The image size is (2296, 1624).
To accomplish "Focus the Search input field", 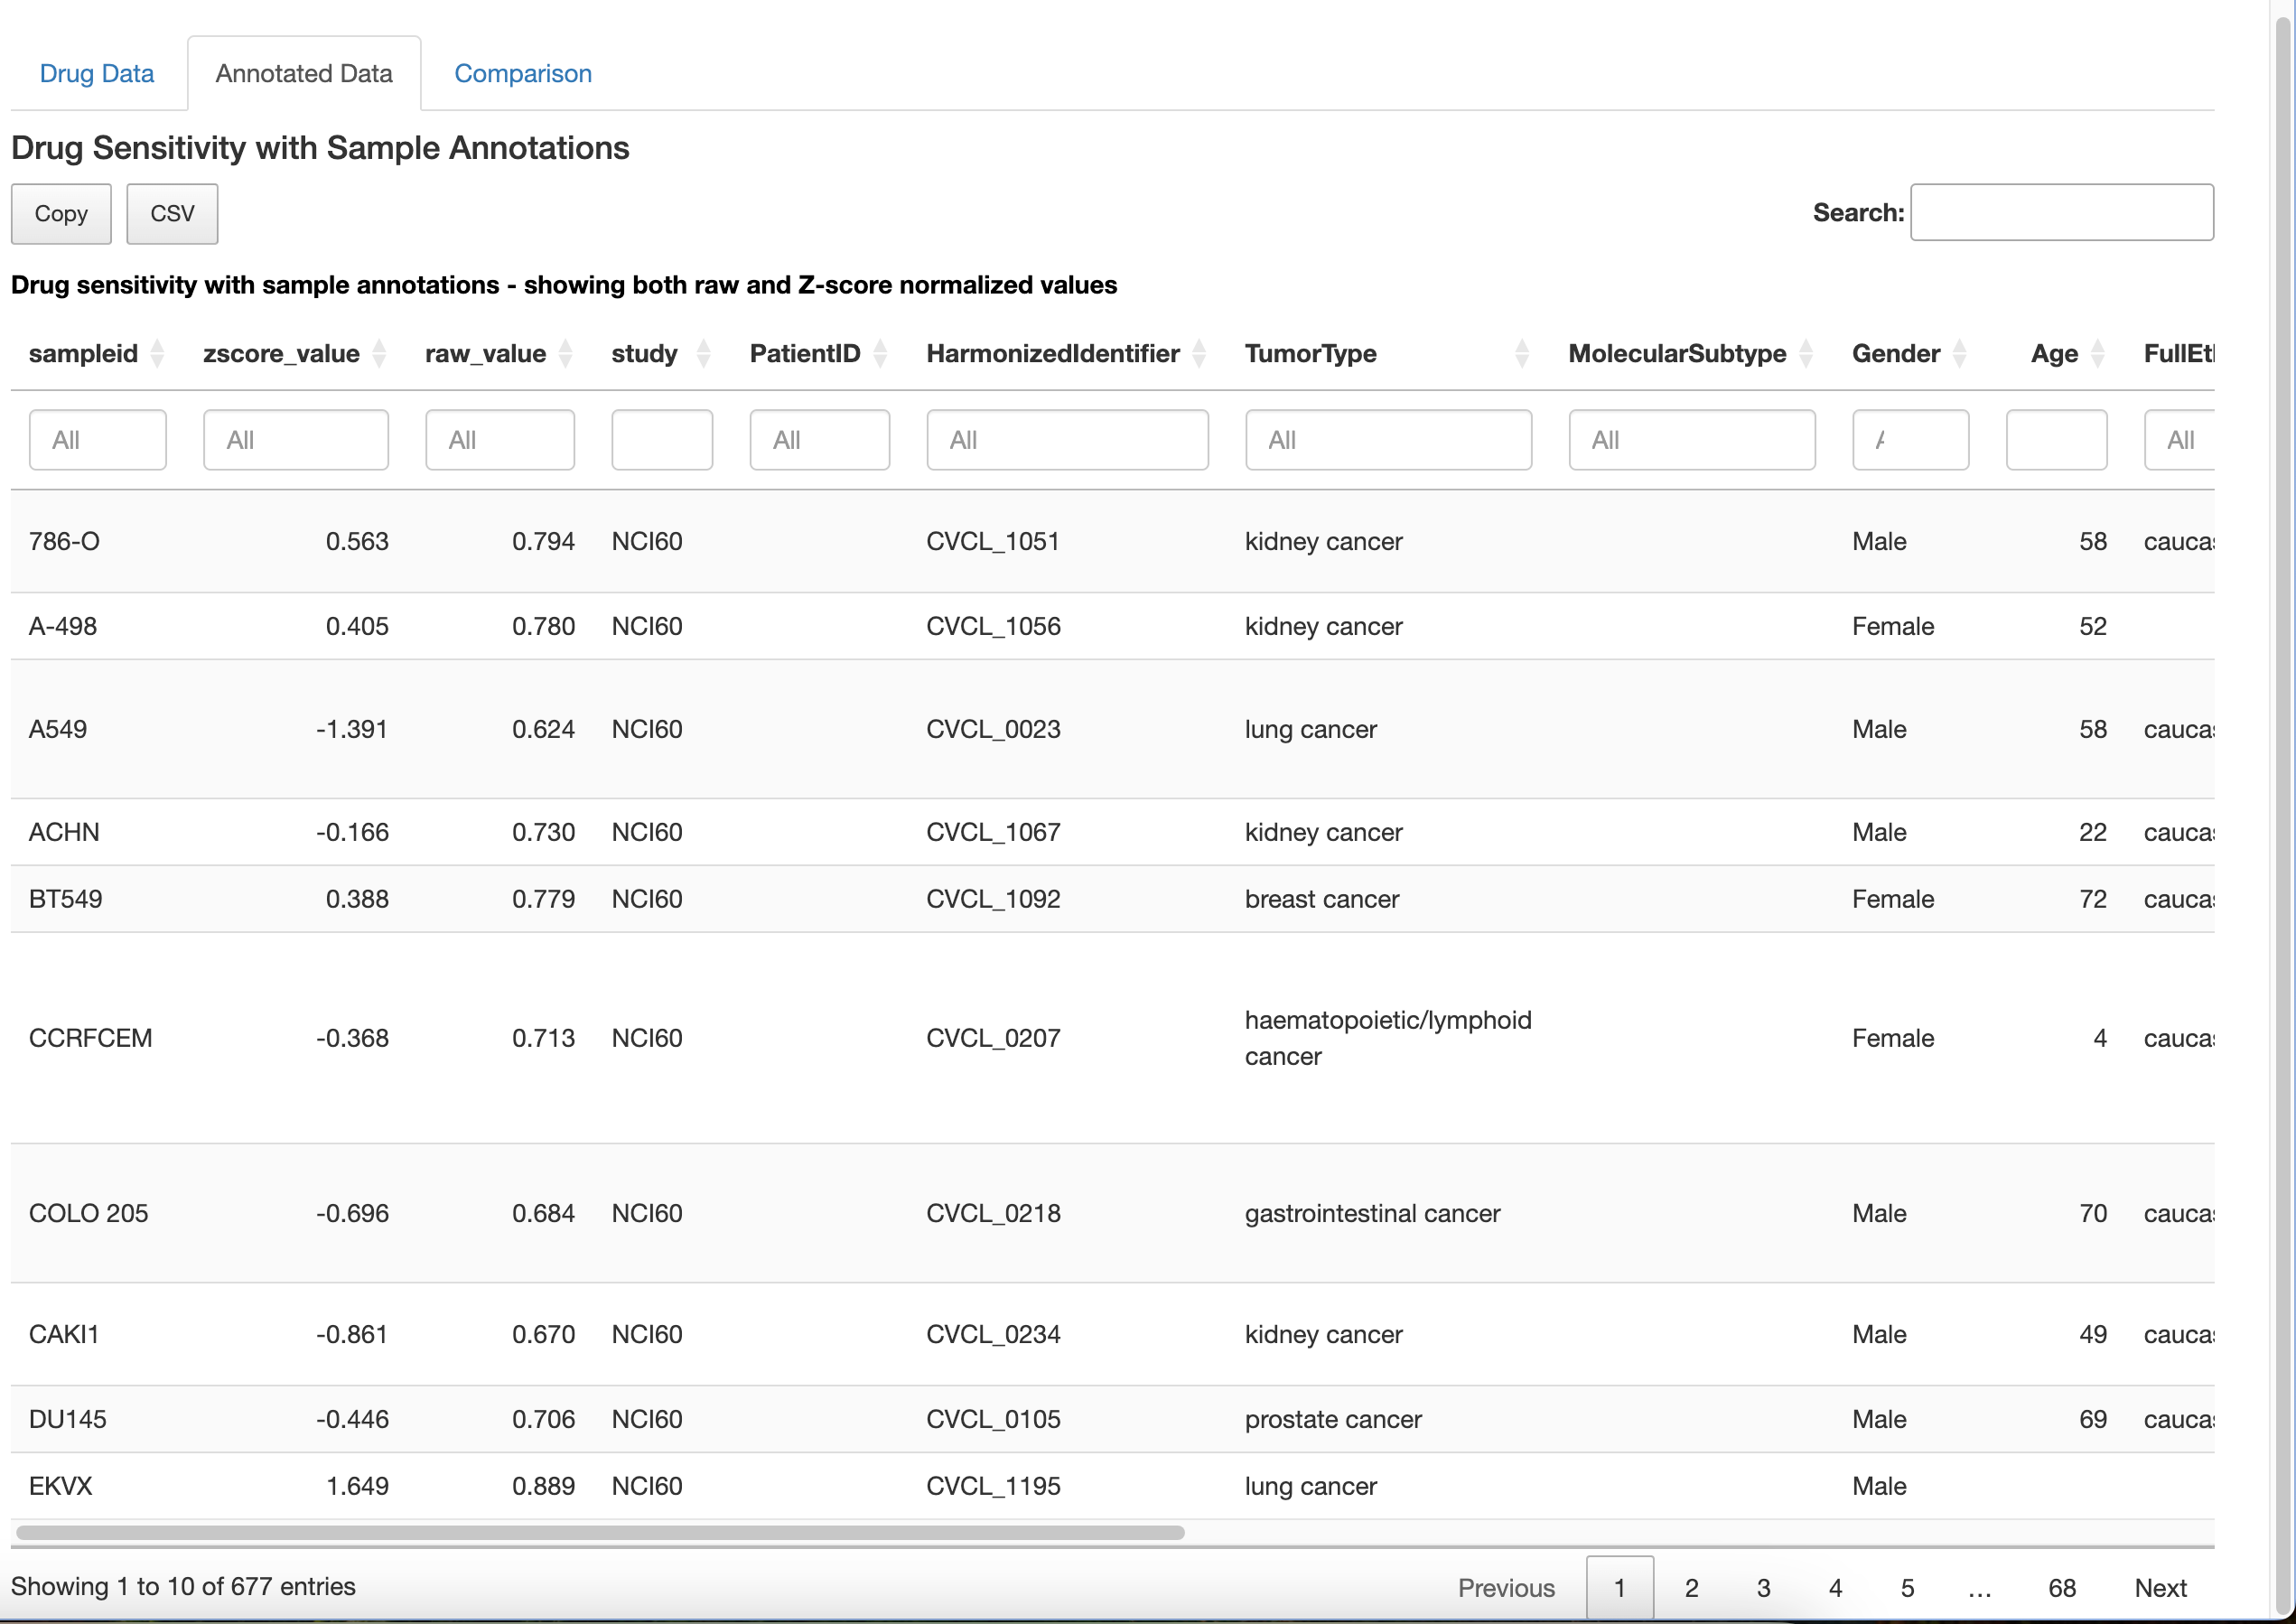I will click(x=2061, y=212).
